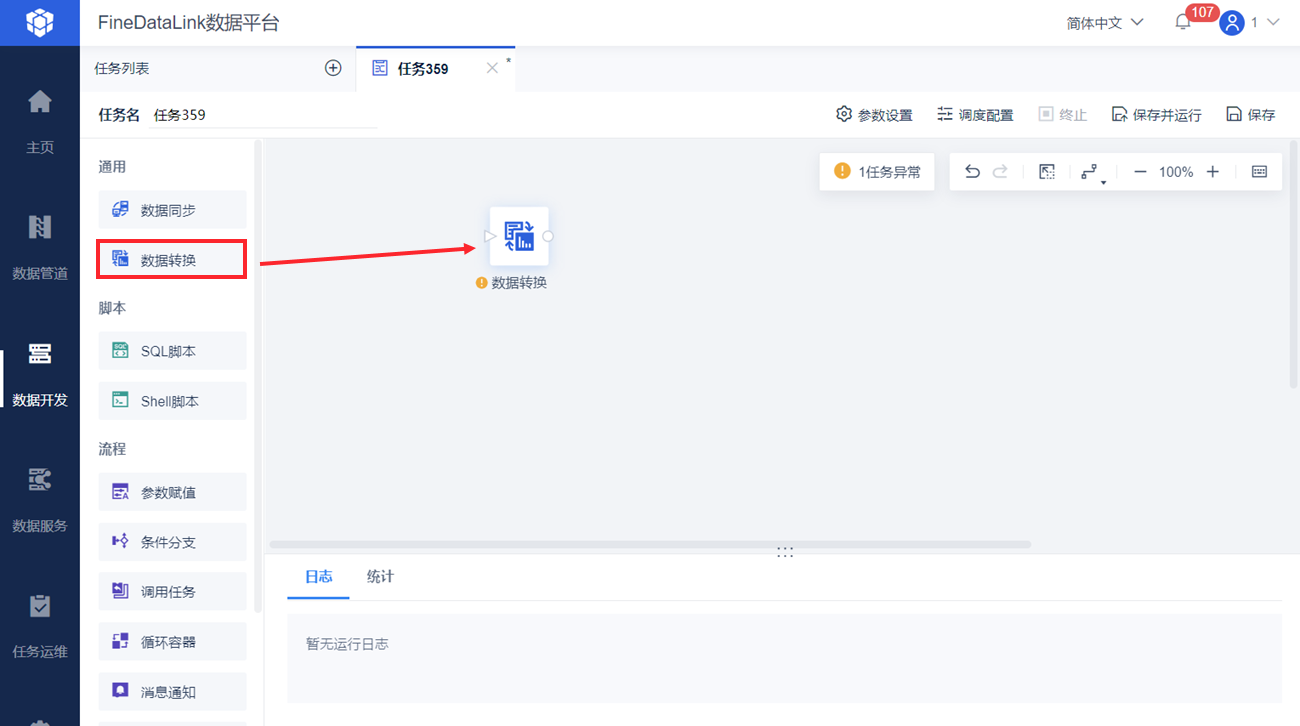The width and height of the screenshot is (1300, 726).
Task: Open the 数据开发 sidebar section
Action: pos(40,374)
